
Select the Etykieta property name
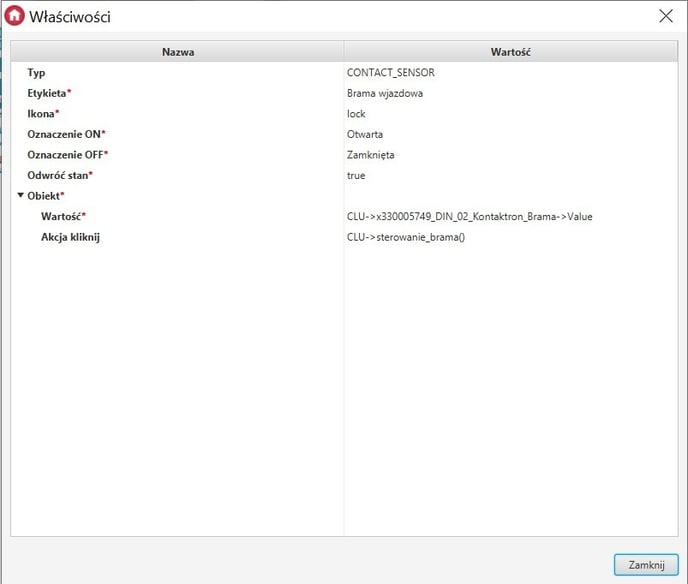coord(48,93)
